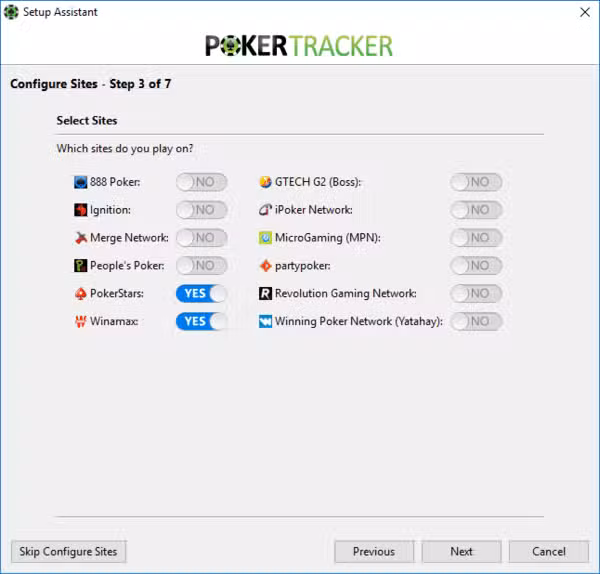Click the Skip Configure Sites button
Screen dimensions: 600x574
coord(68,551)
